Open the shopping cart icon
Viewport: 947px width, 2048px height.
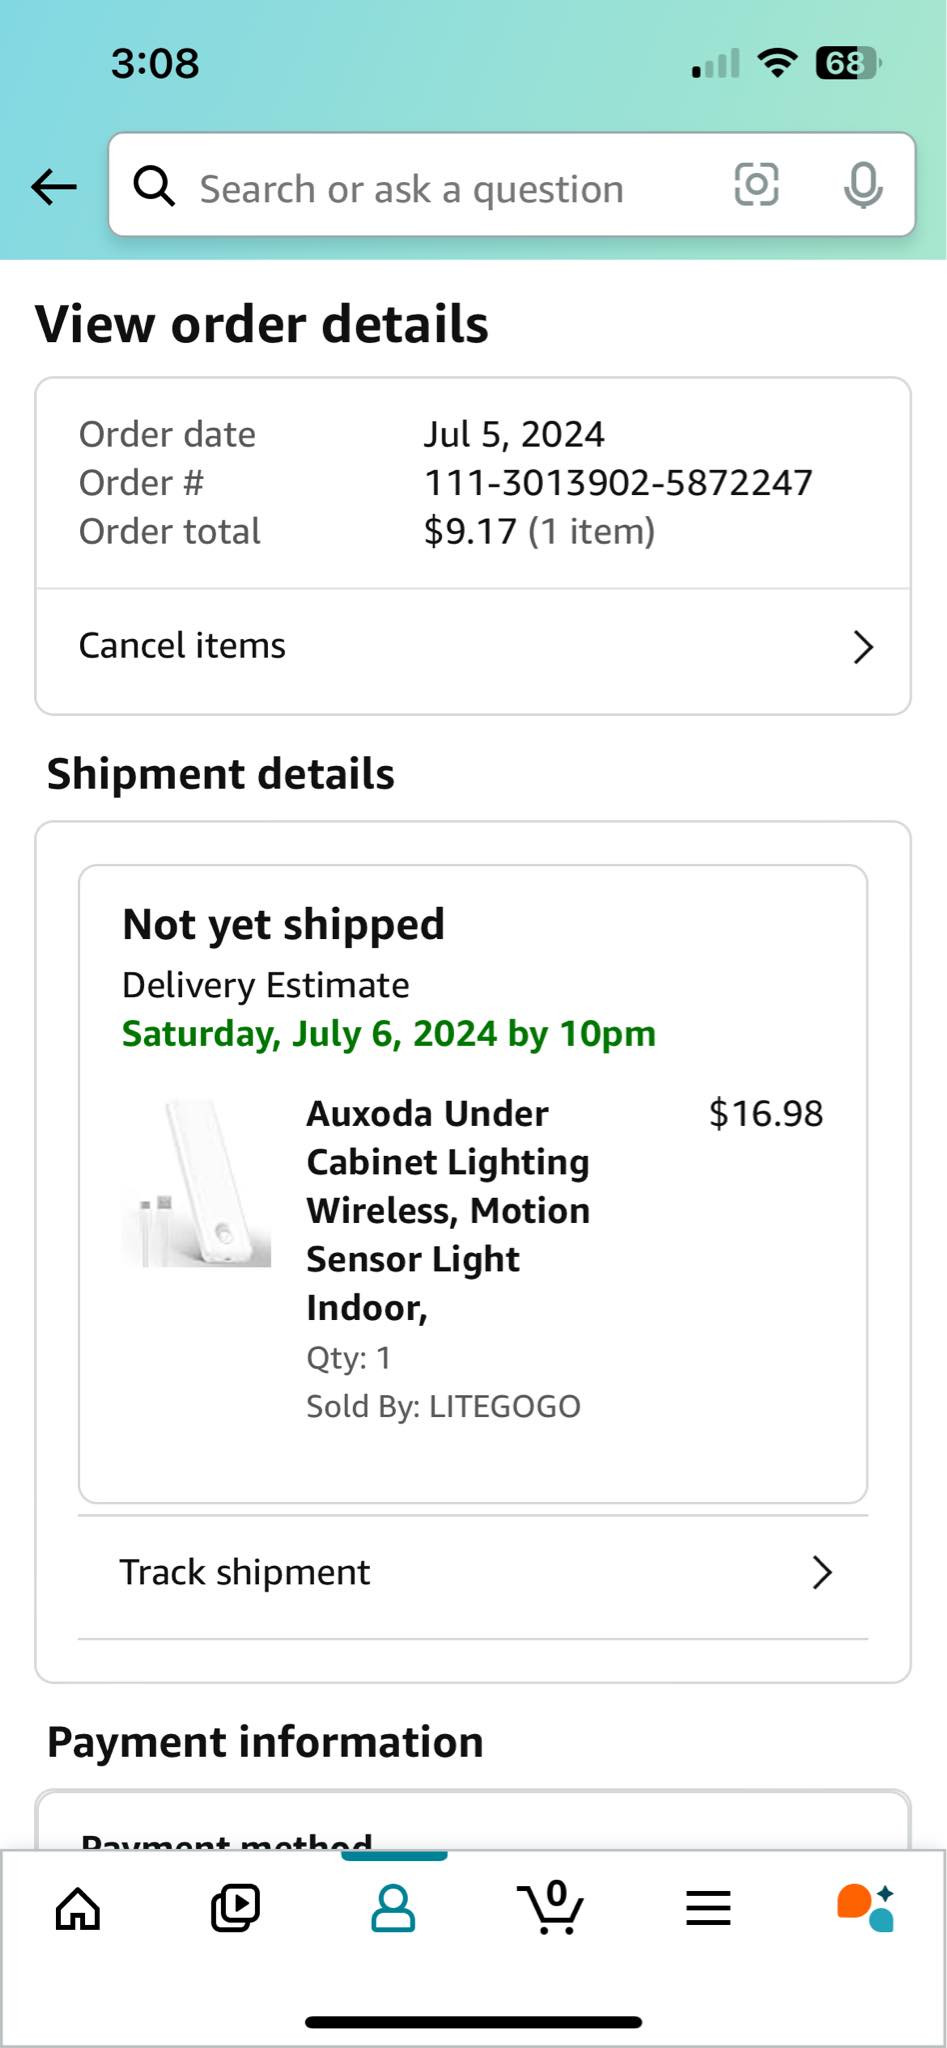click(550, 1906)
